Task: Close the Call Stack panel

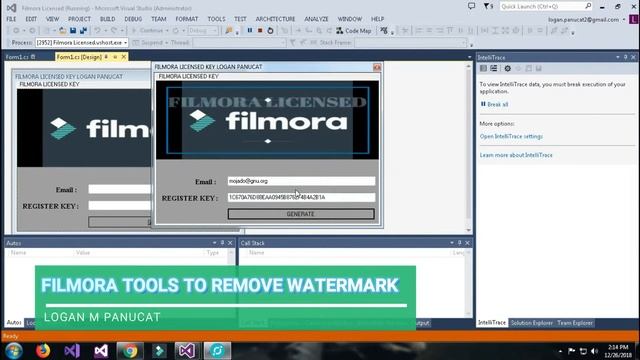Action: 467,243
